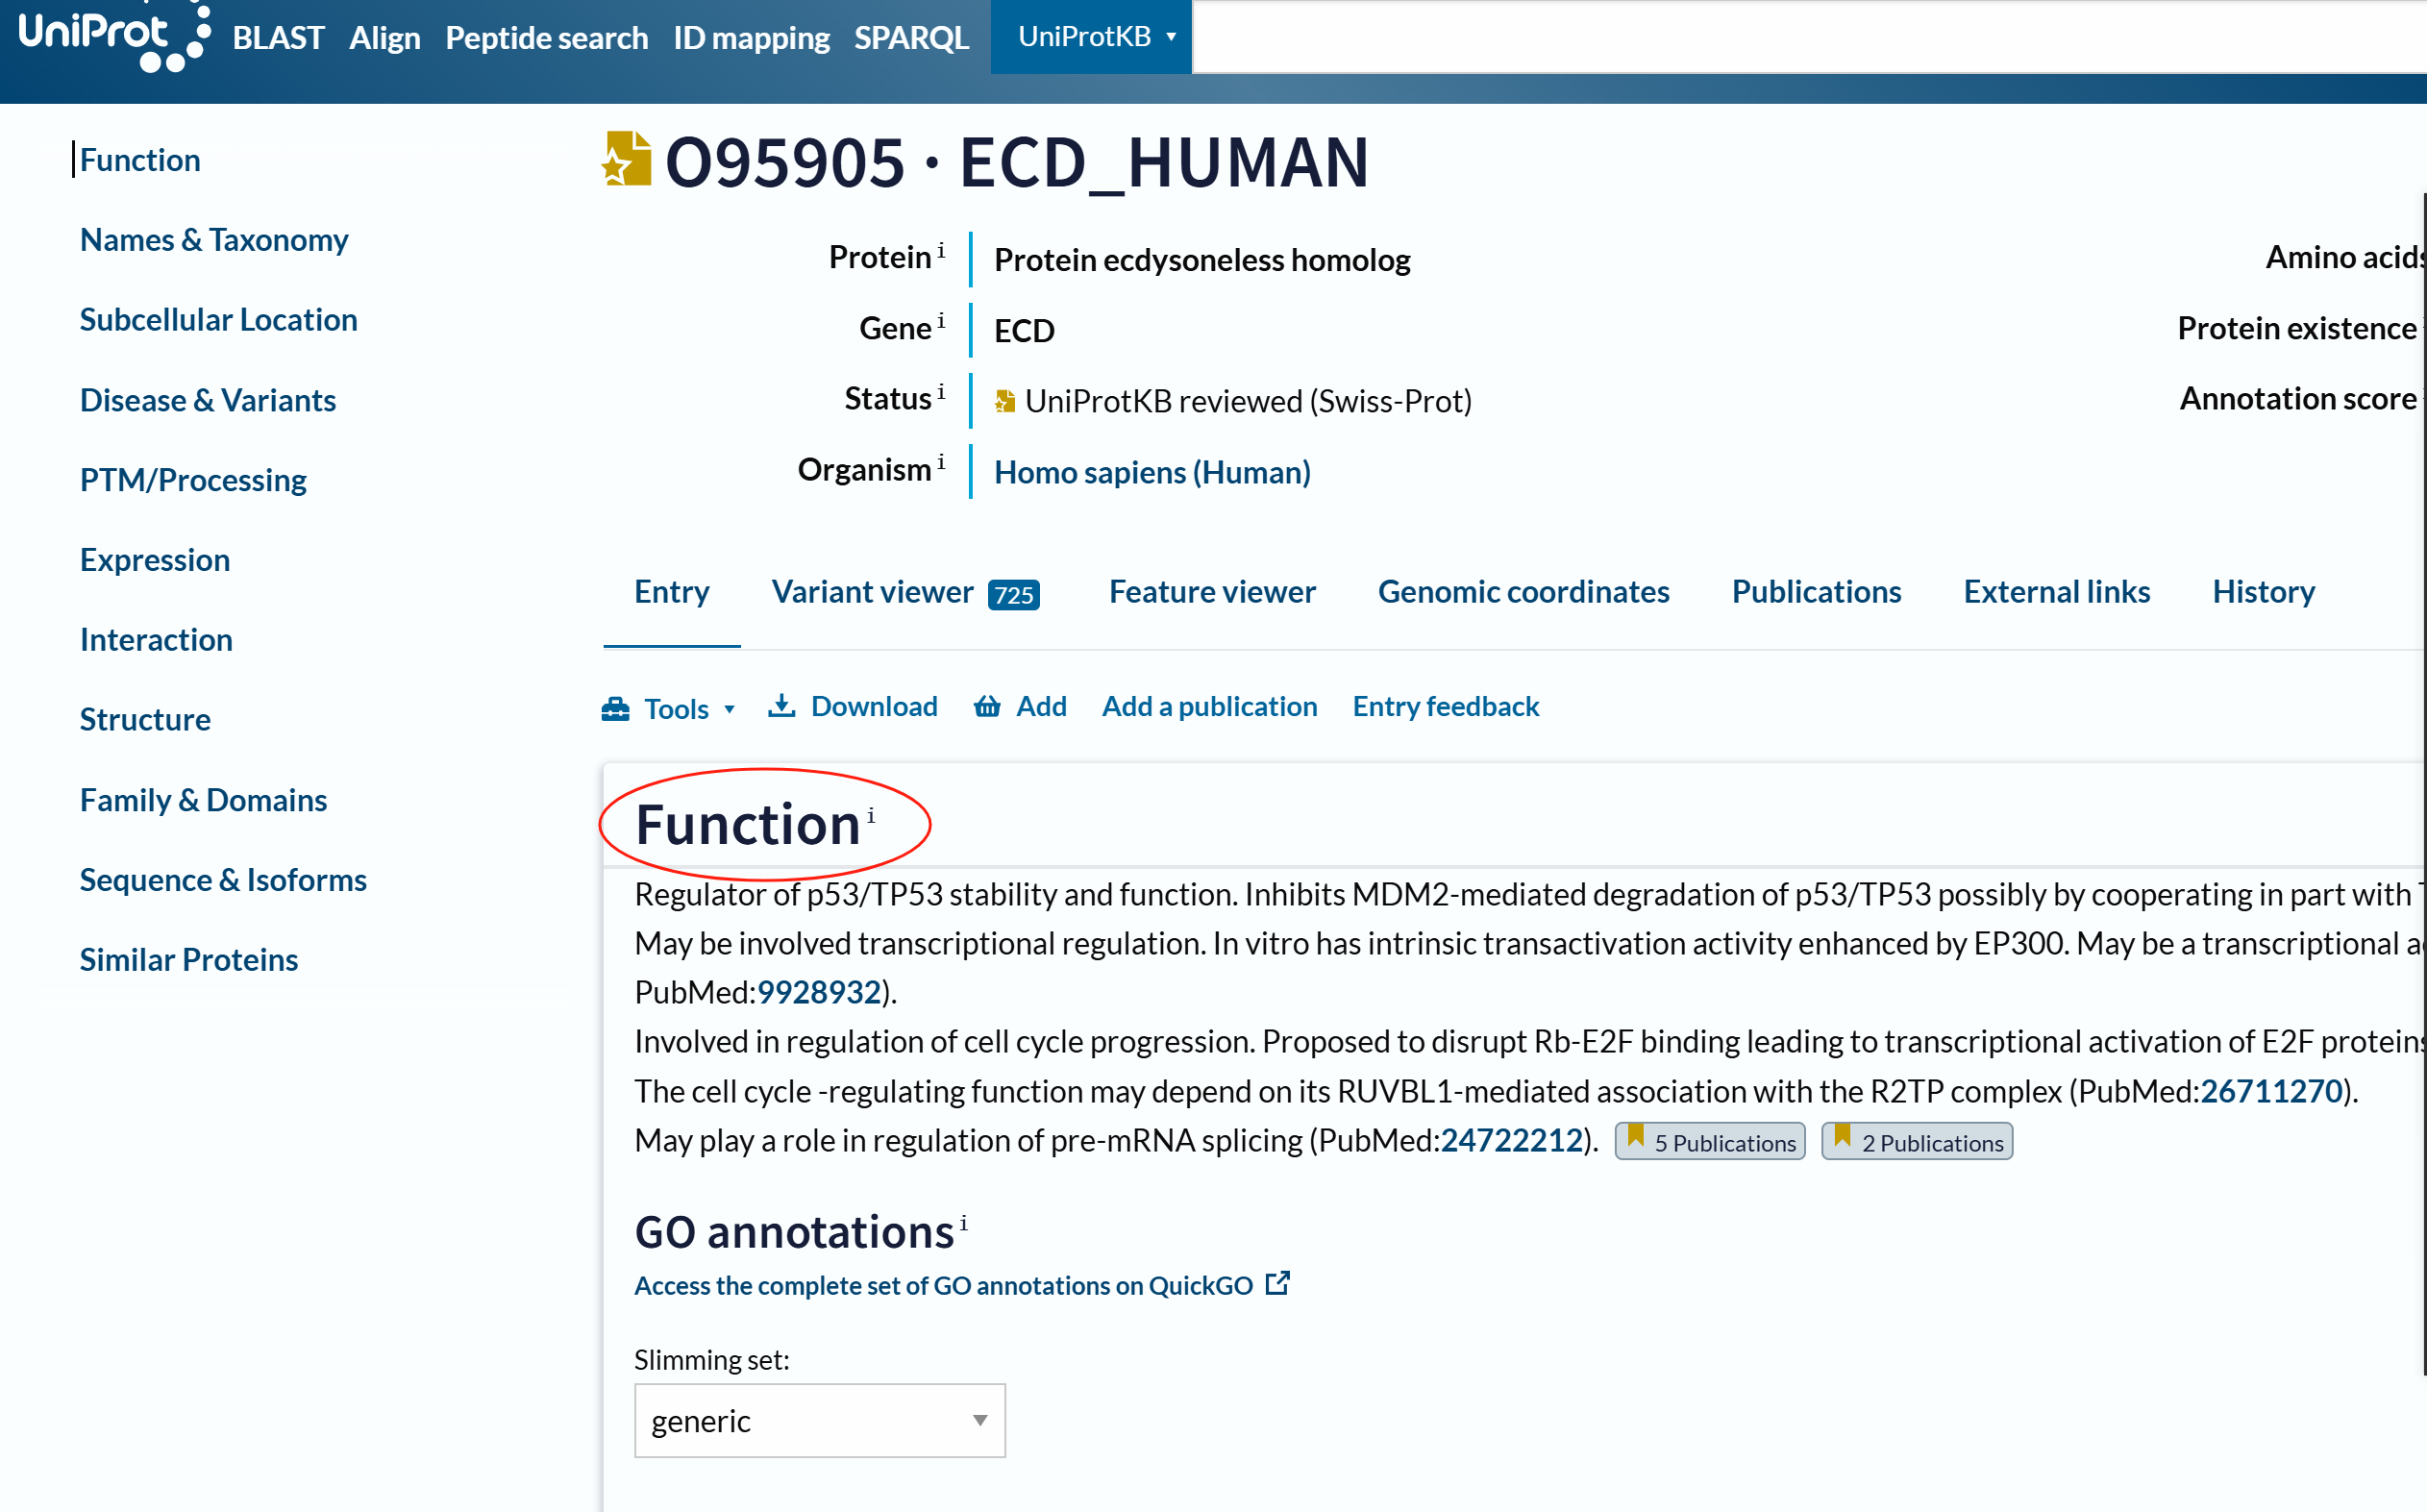Click the info icon next to GO annotations

pyautogui.click(x=963, y=1223)
